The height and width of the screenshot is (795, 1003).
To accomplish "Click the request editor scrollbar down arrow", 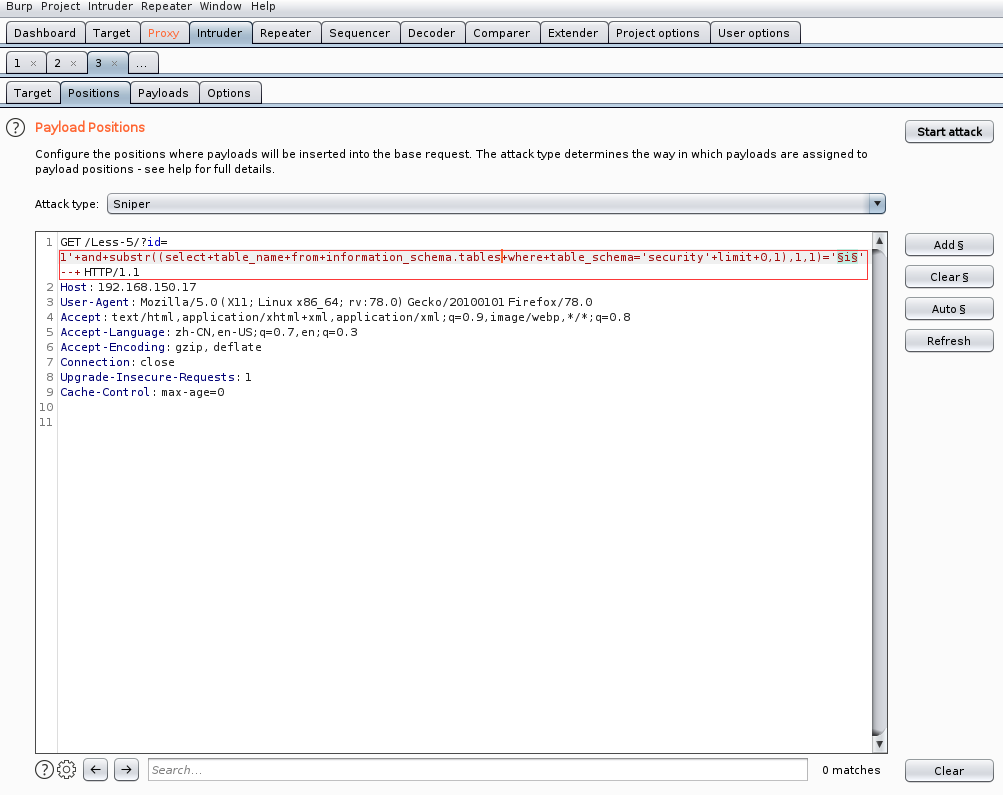I will (x=879, y=745).
